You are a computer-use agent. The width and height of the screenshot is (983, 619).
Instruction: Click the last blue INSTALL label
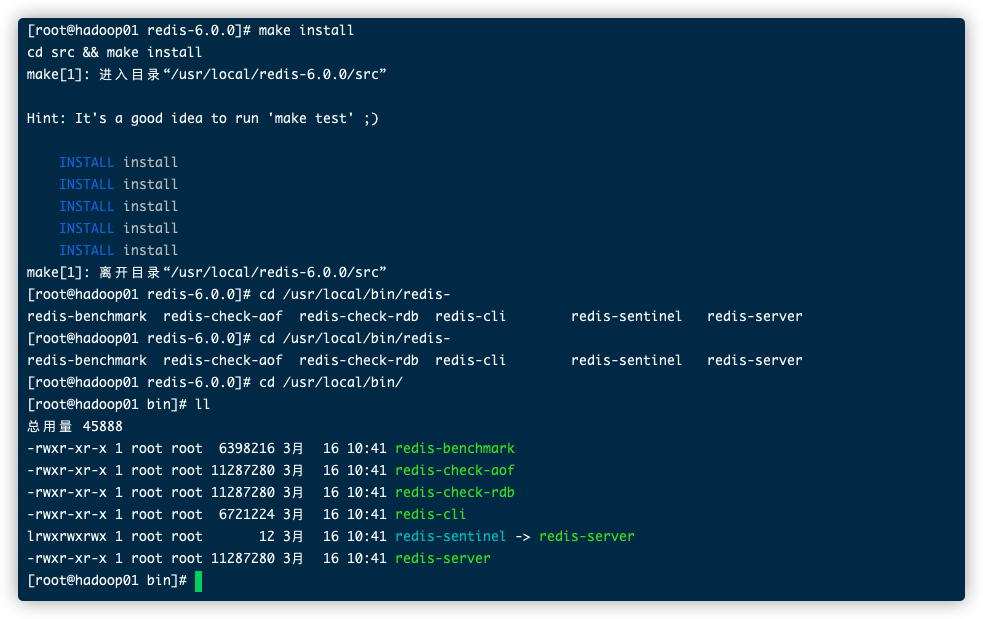[87, 250]
